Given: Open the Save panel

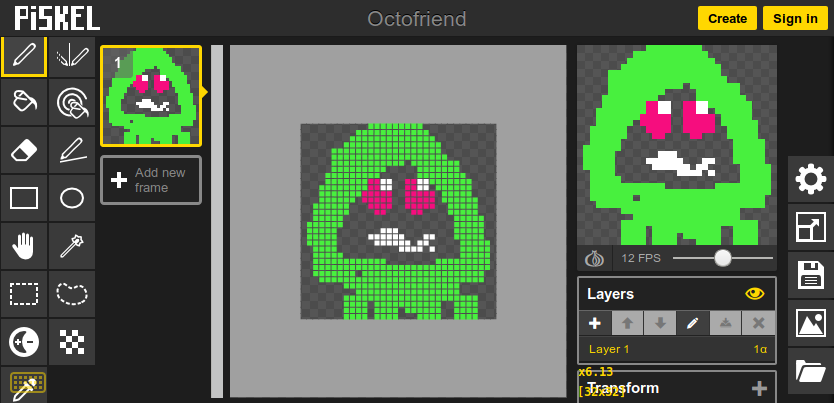Looking at the screenshot, I should click(x=810, y=275).
